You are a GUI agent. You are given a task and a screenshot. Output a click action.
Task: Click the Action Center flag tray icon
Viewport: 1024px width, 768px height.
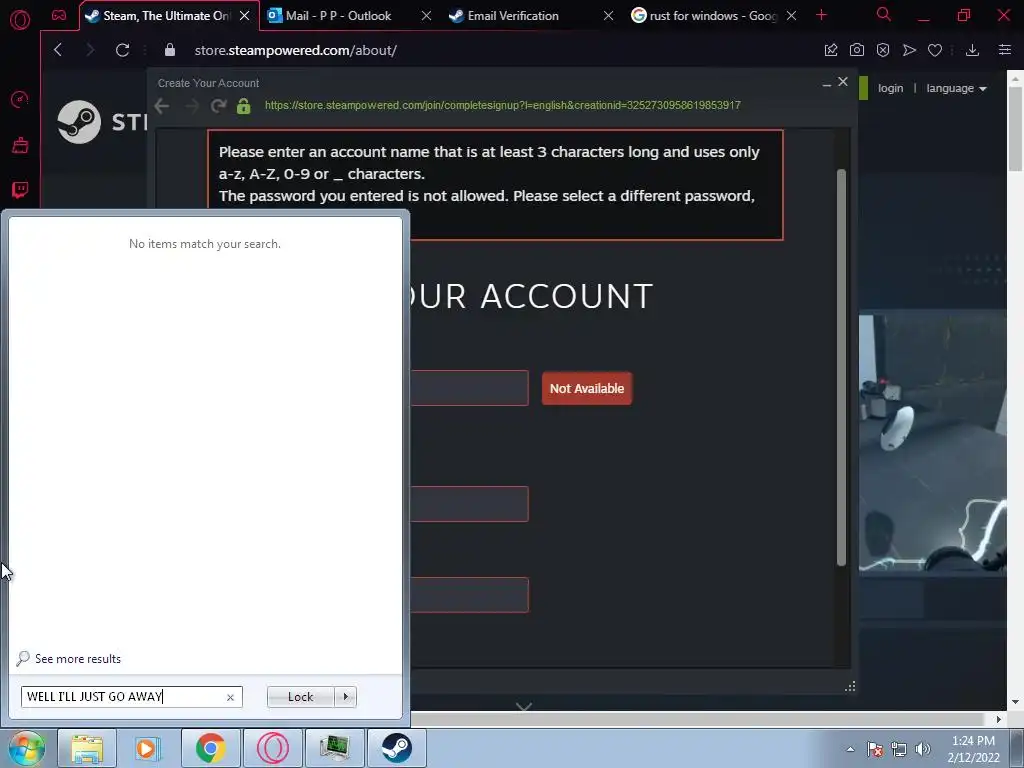click(x=874, y=749)
